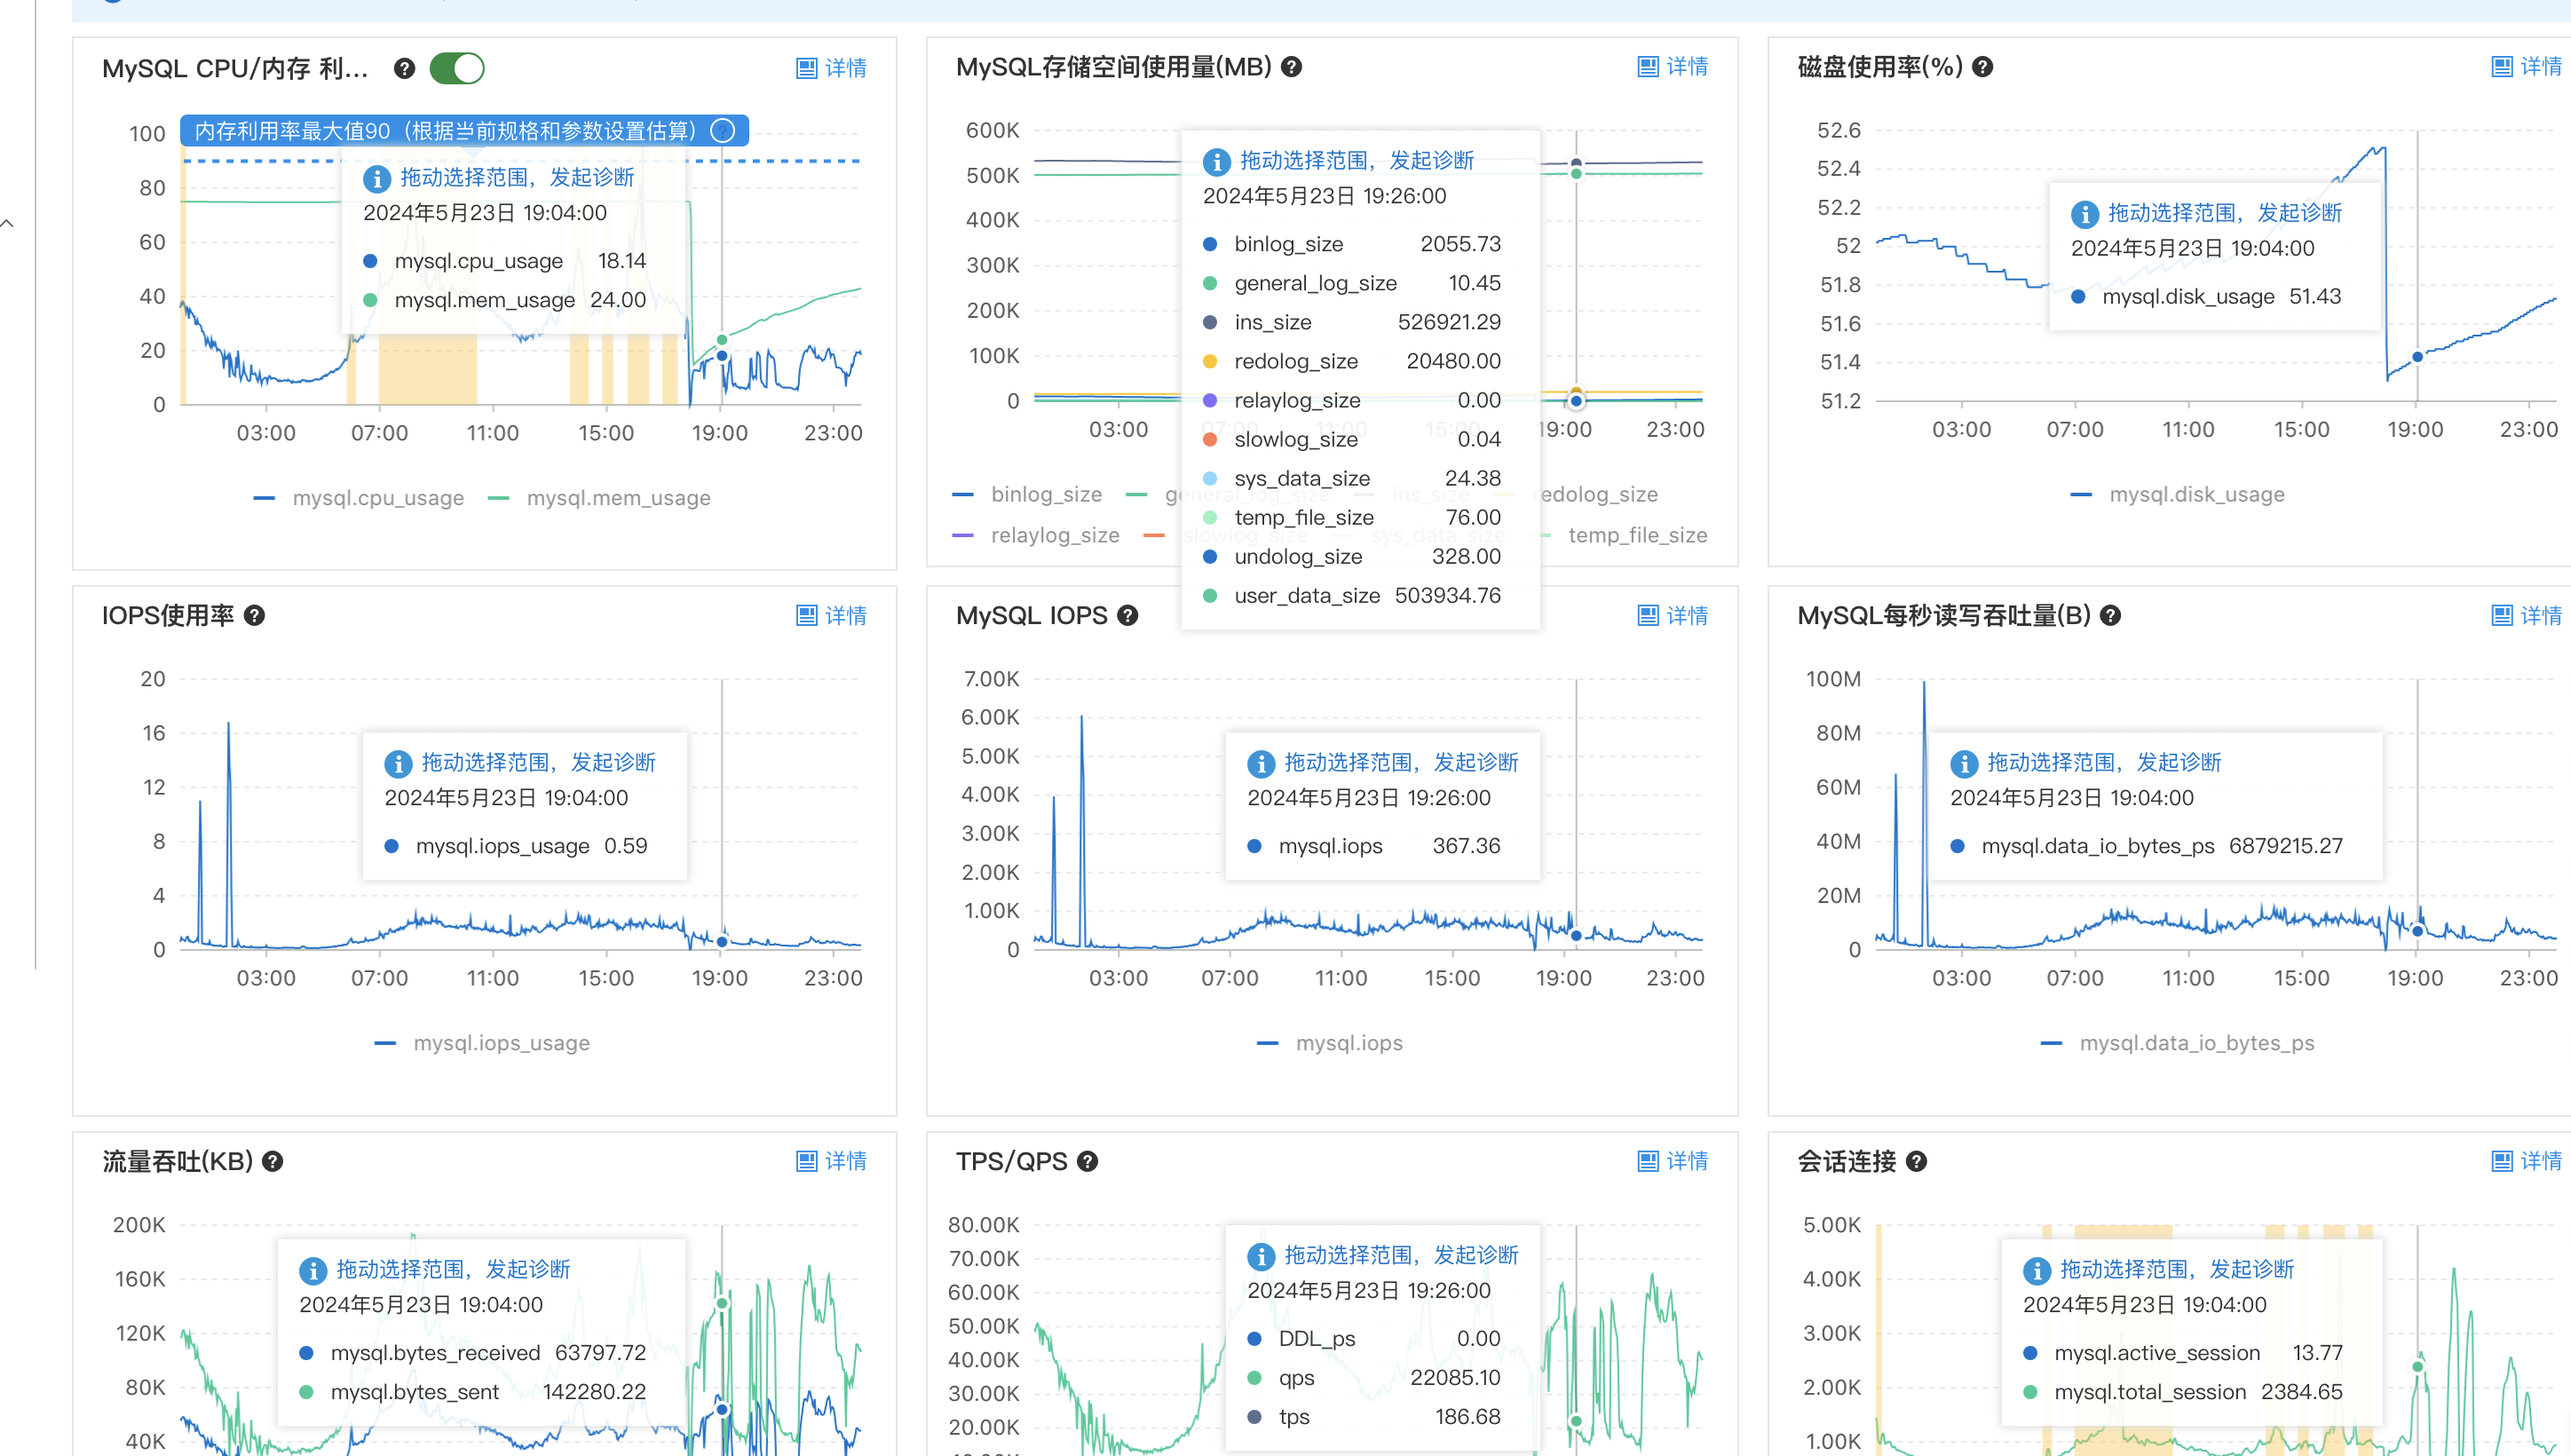Click help icon next to MySQL IOPS
This screenshot has width=2571, height=1456.
coord(1128,615)
